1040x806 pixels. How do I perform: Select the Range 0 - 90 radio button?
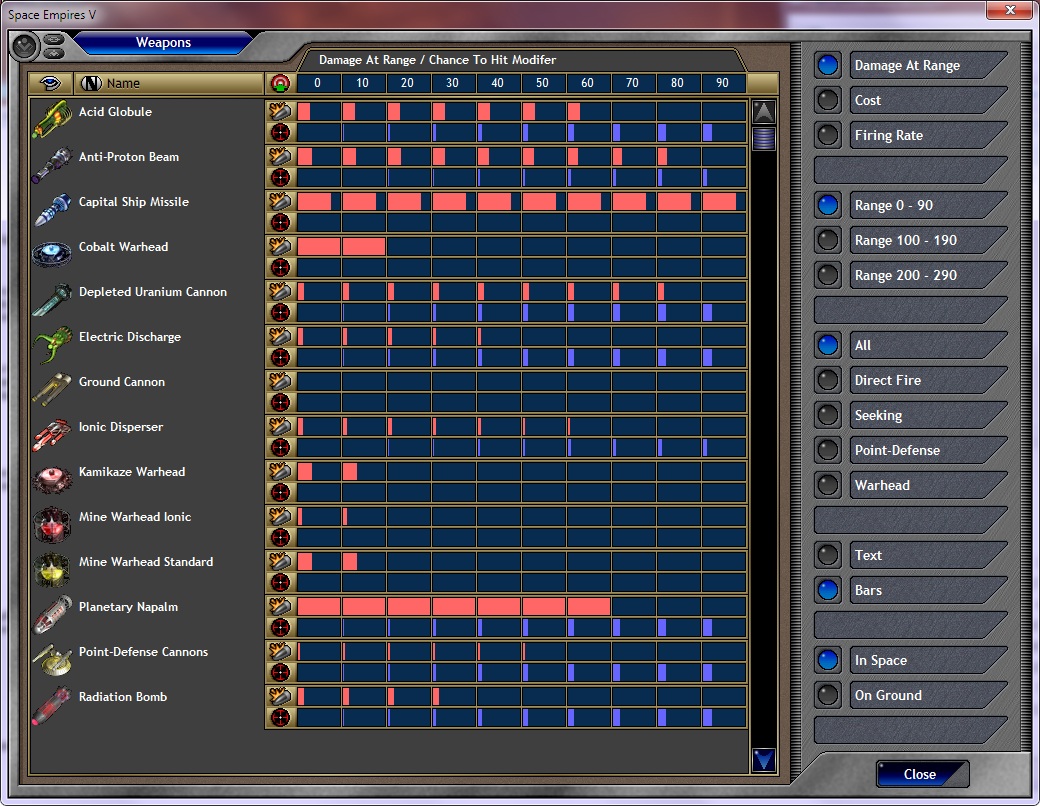[828, 205]
